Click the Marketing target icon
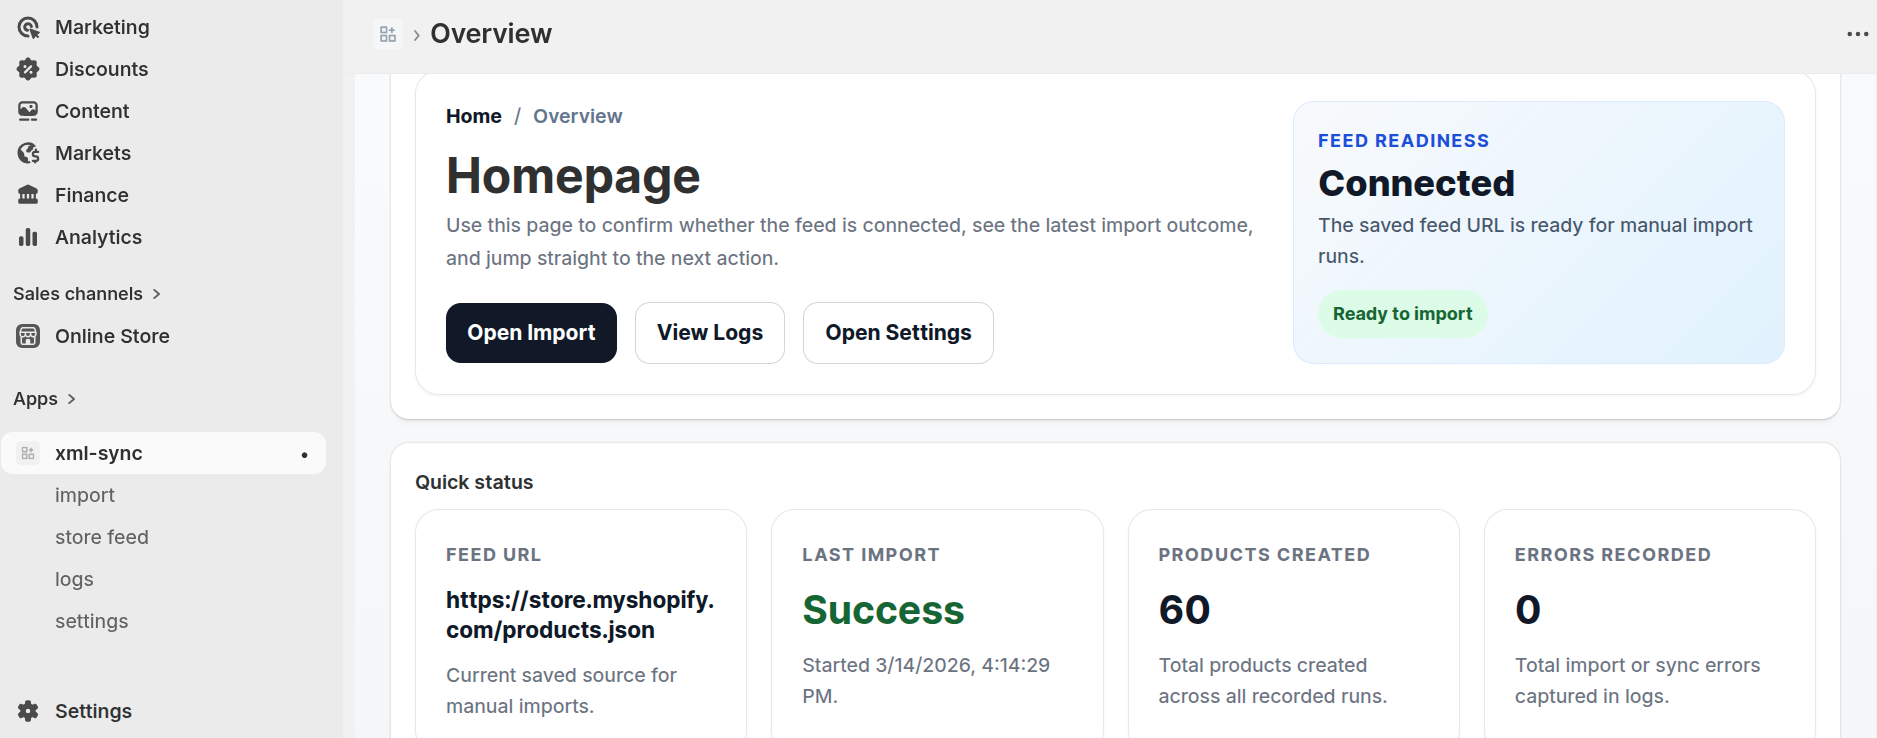The width and height of the screenshot is (1877, 738). point(28,27)
